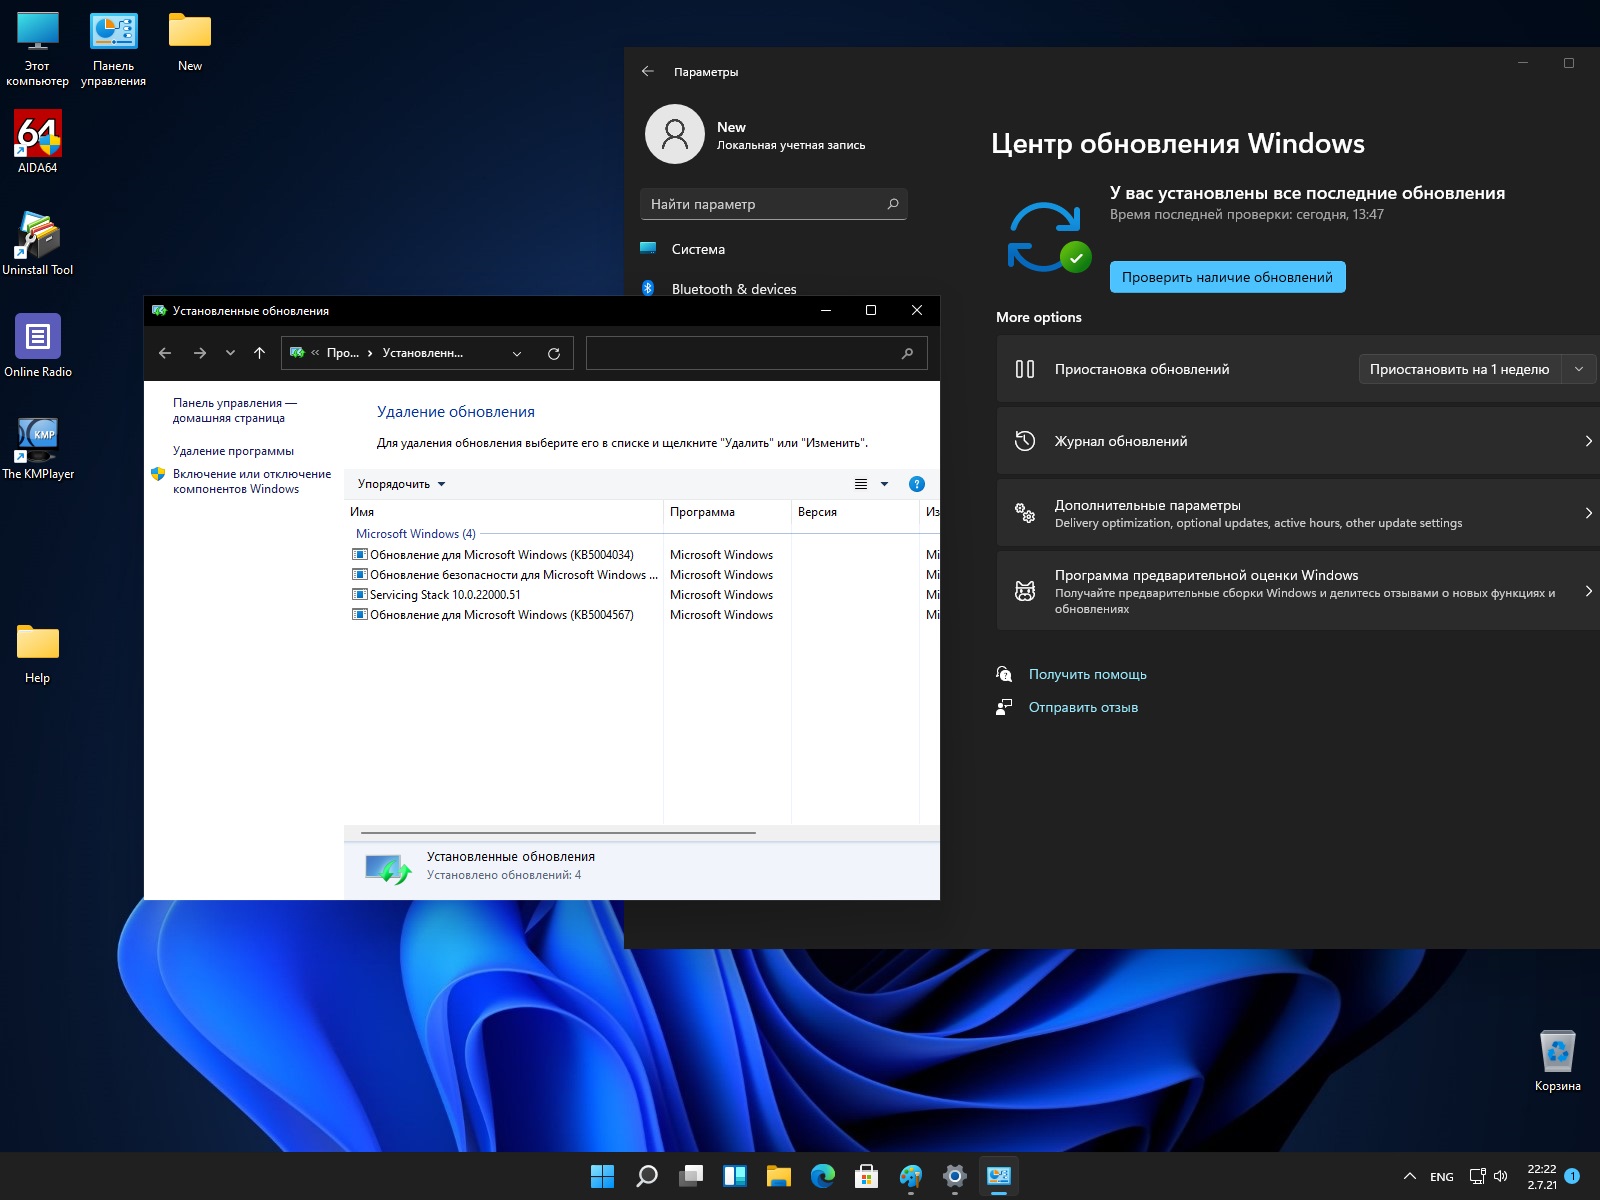Open Uninstall Tool desktop icon
The image size is (1600, 1200).
click(38, 237)
